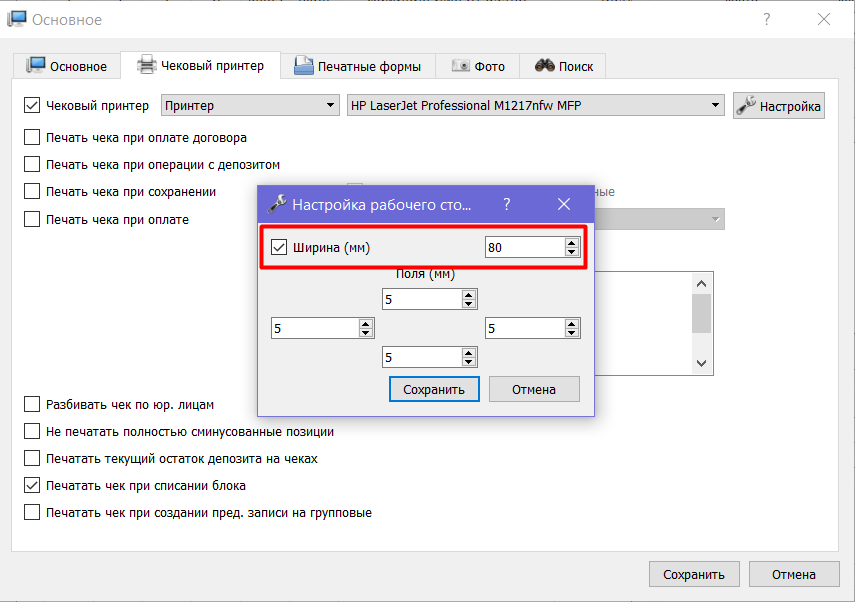The image size is (855, 602).
Task: Open the HP LaserJet printer dropdown
Action: (x=535, y=105)
